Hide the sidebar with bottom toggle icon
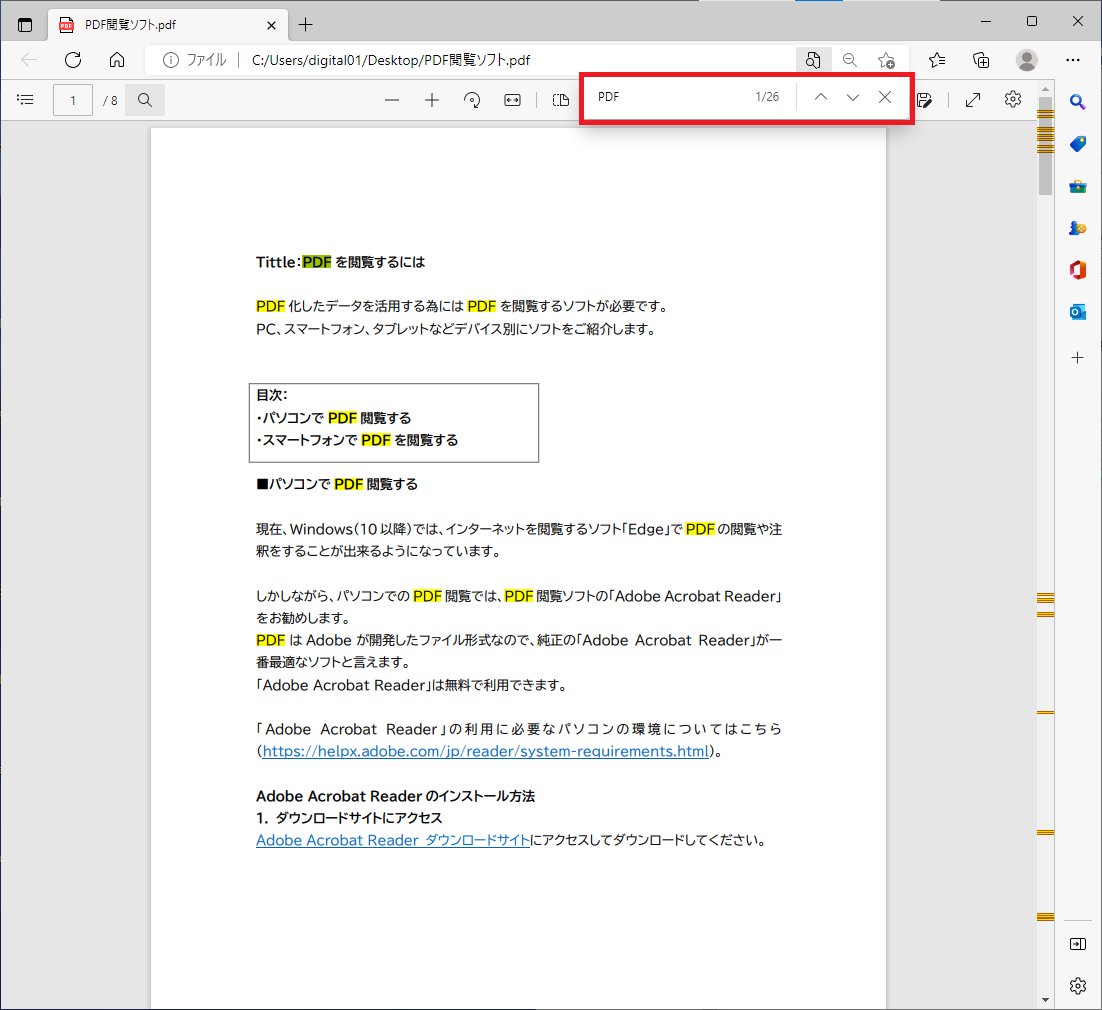The image size is (1102, 1010). click(x=1077, y=944)
